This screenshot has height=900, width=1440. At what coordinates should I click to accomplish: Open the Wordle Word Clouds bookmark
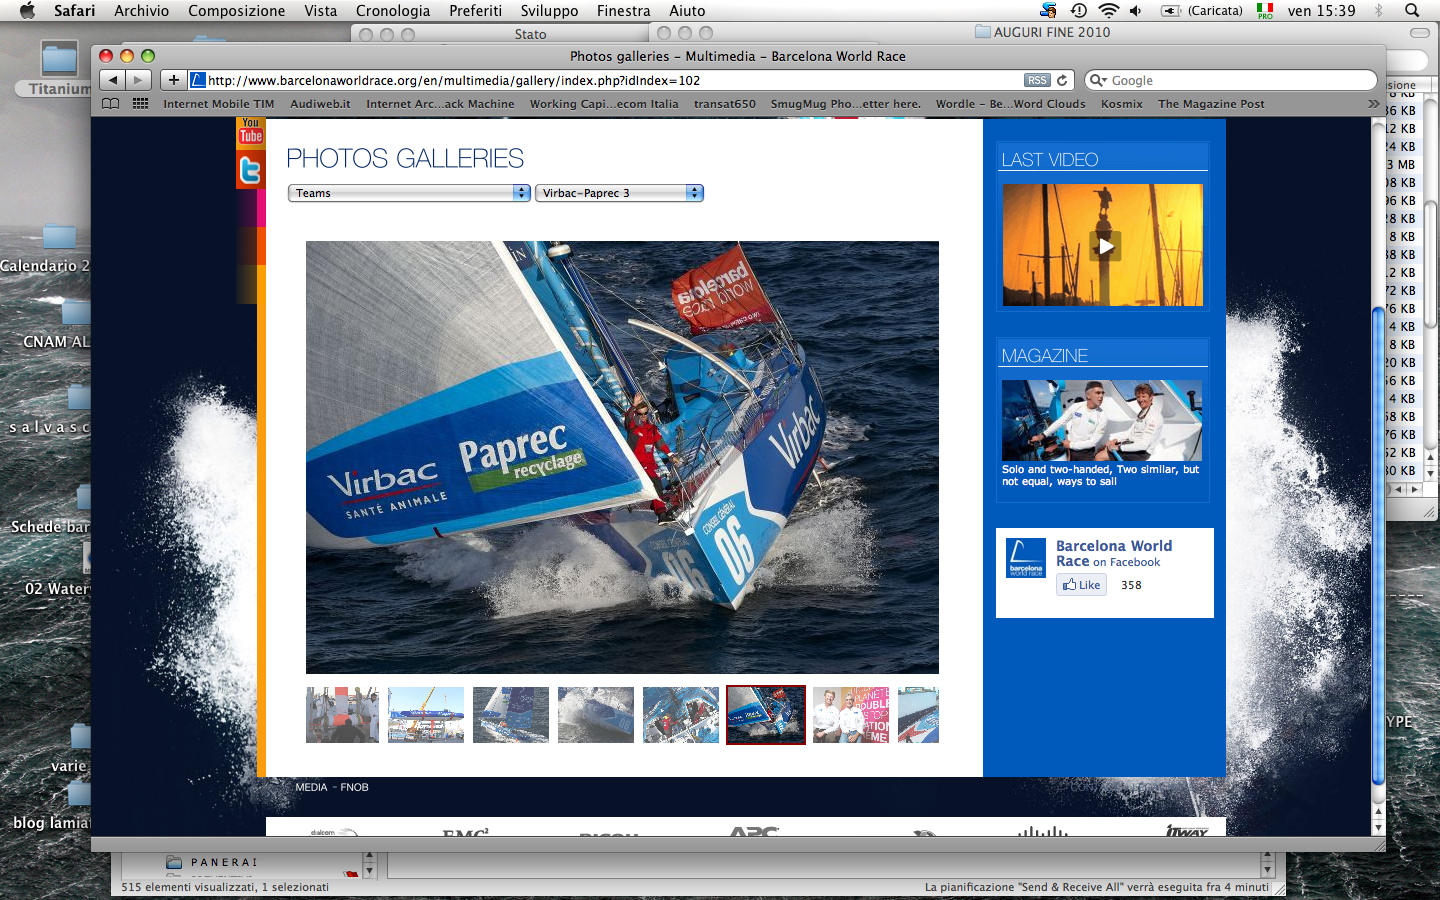[x=1010, y=103]
